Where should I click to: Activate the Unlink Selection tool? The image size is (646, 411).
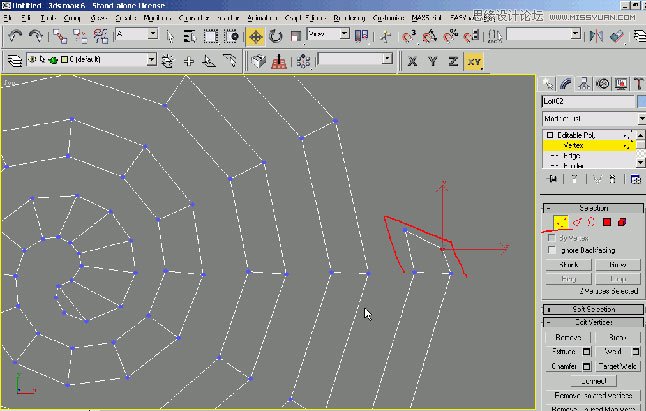[80, 36]
